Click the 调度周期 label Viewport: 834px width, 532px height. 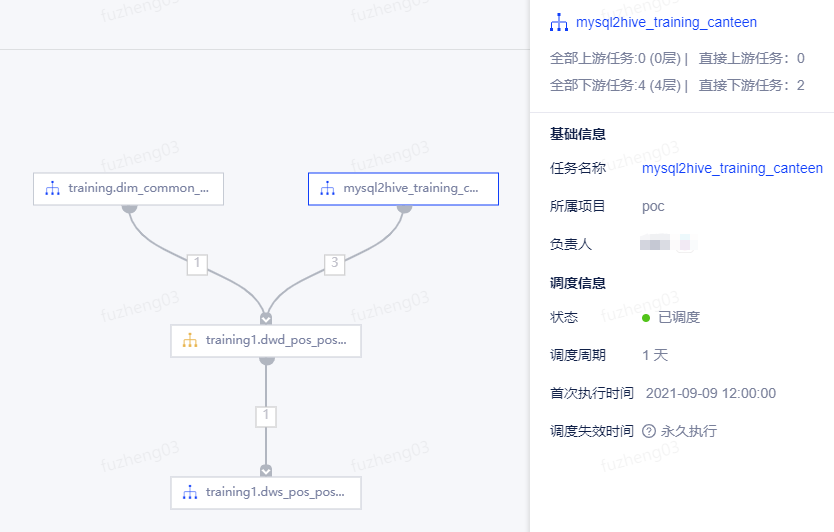578,355
